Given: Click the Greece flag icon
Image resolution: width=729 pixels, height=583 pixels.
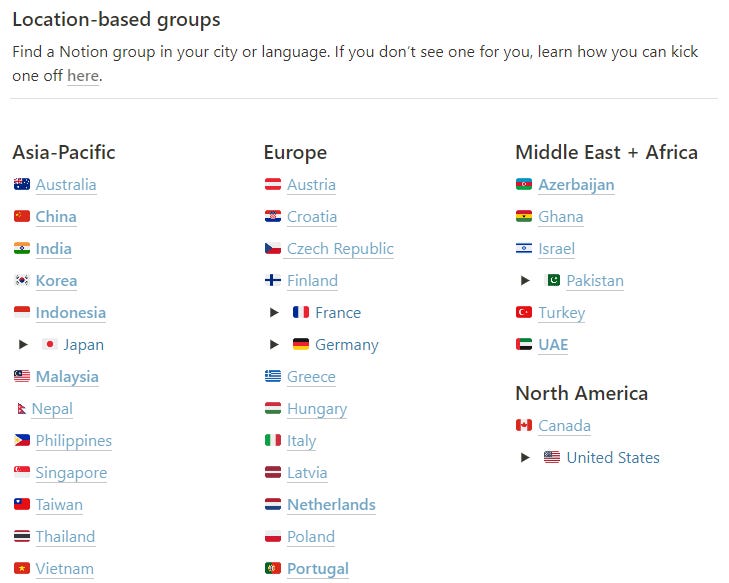Looking at the screenshot, I should (273, 376).
